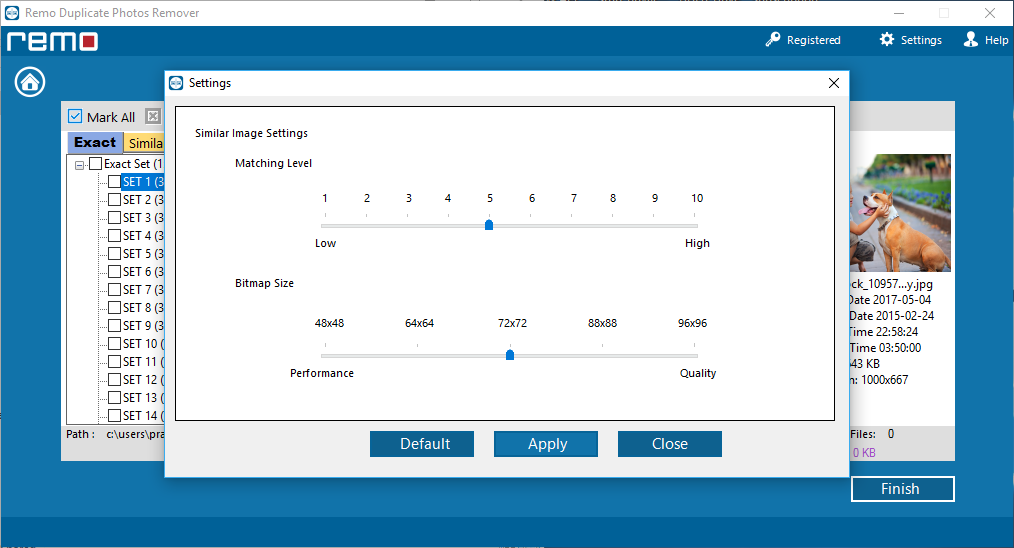The image size is (1014, 548).
Task: Click the Performance label
Action: coord(321,373)
